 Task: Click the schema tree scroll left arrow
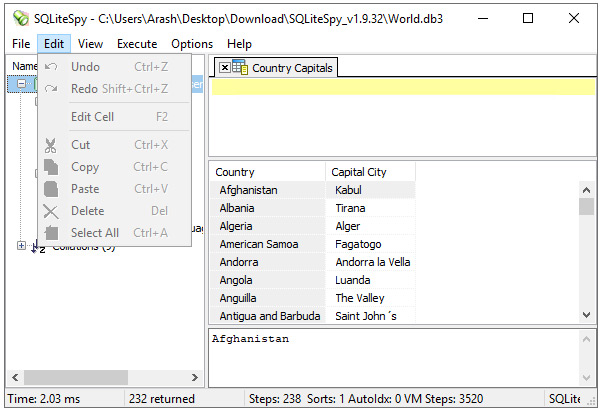(15, 377)
